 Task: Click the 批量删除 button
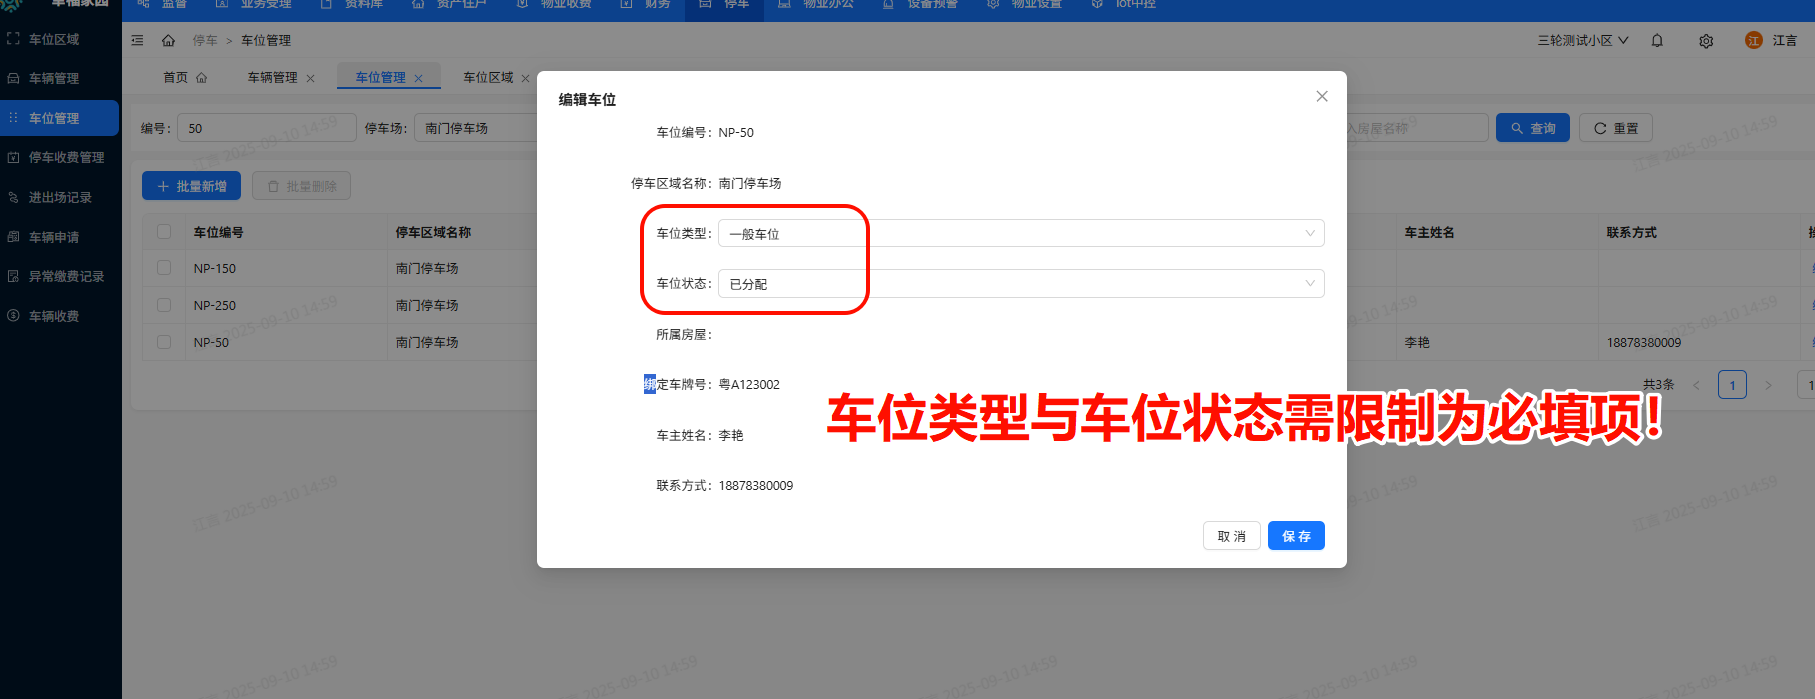click(x=301, y=186)
